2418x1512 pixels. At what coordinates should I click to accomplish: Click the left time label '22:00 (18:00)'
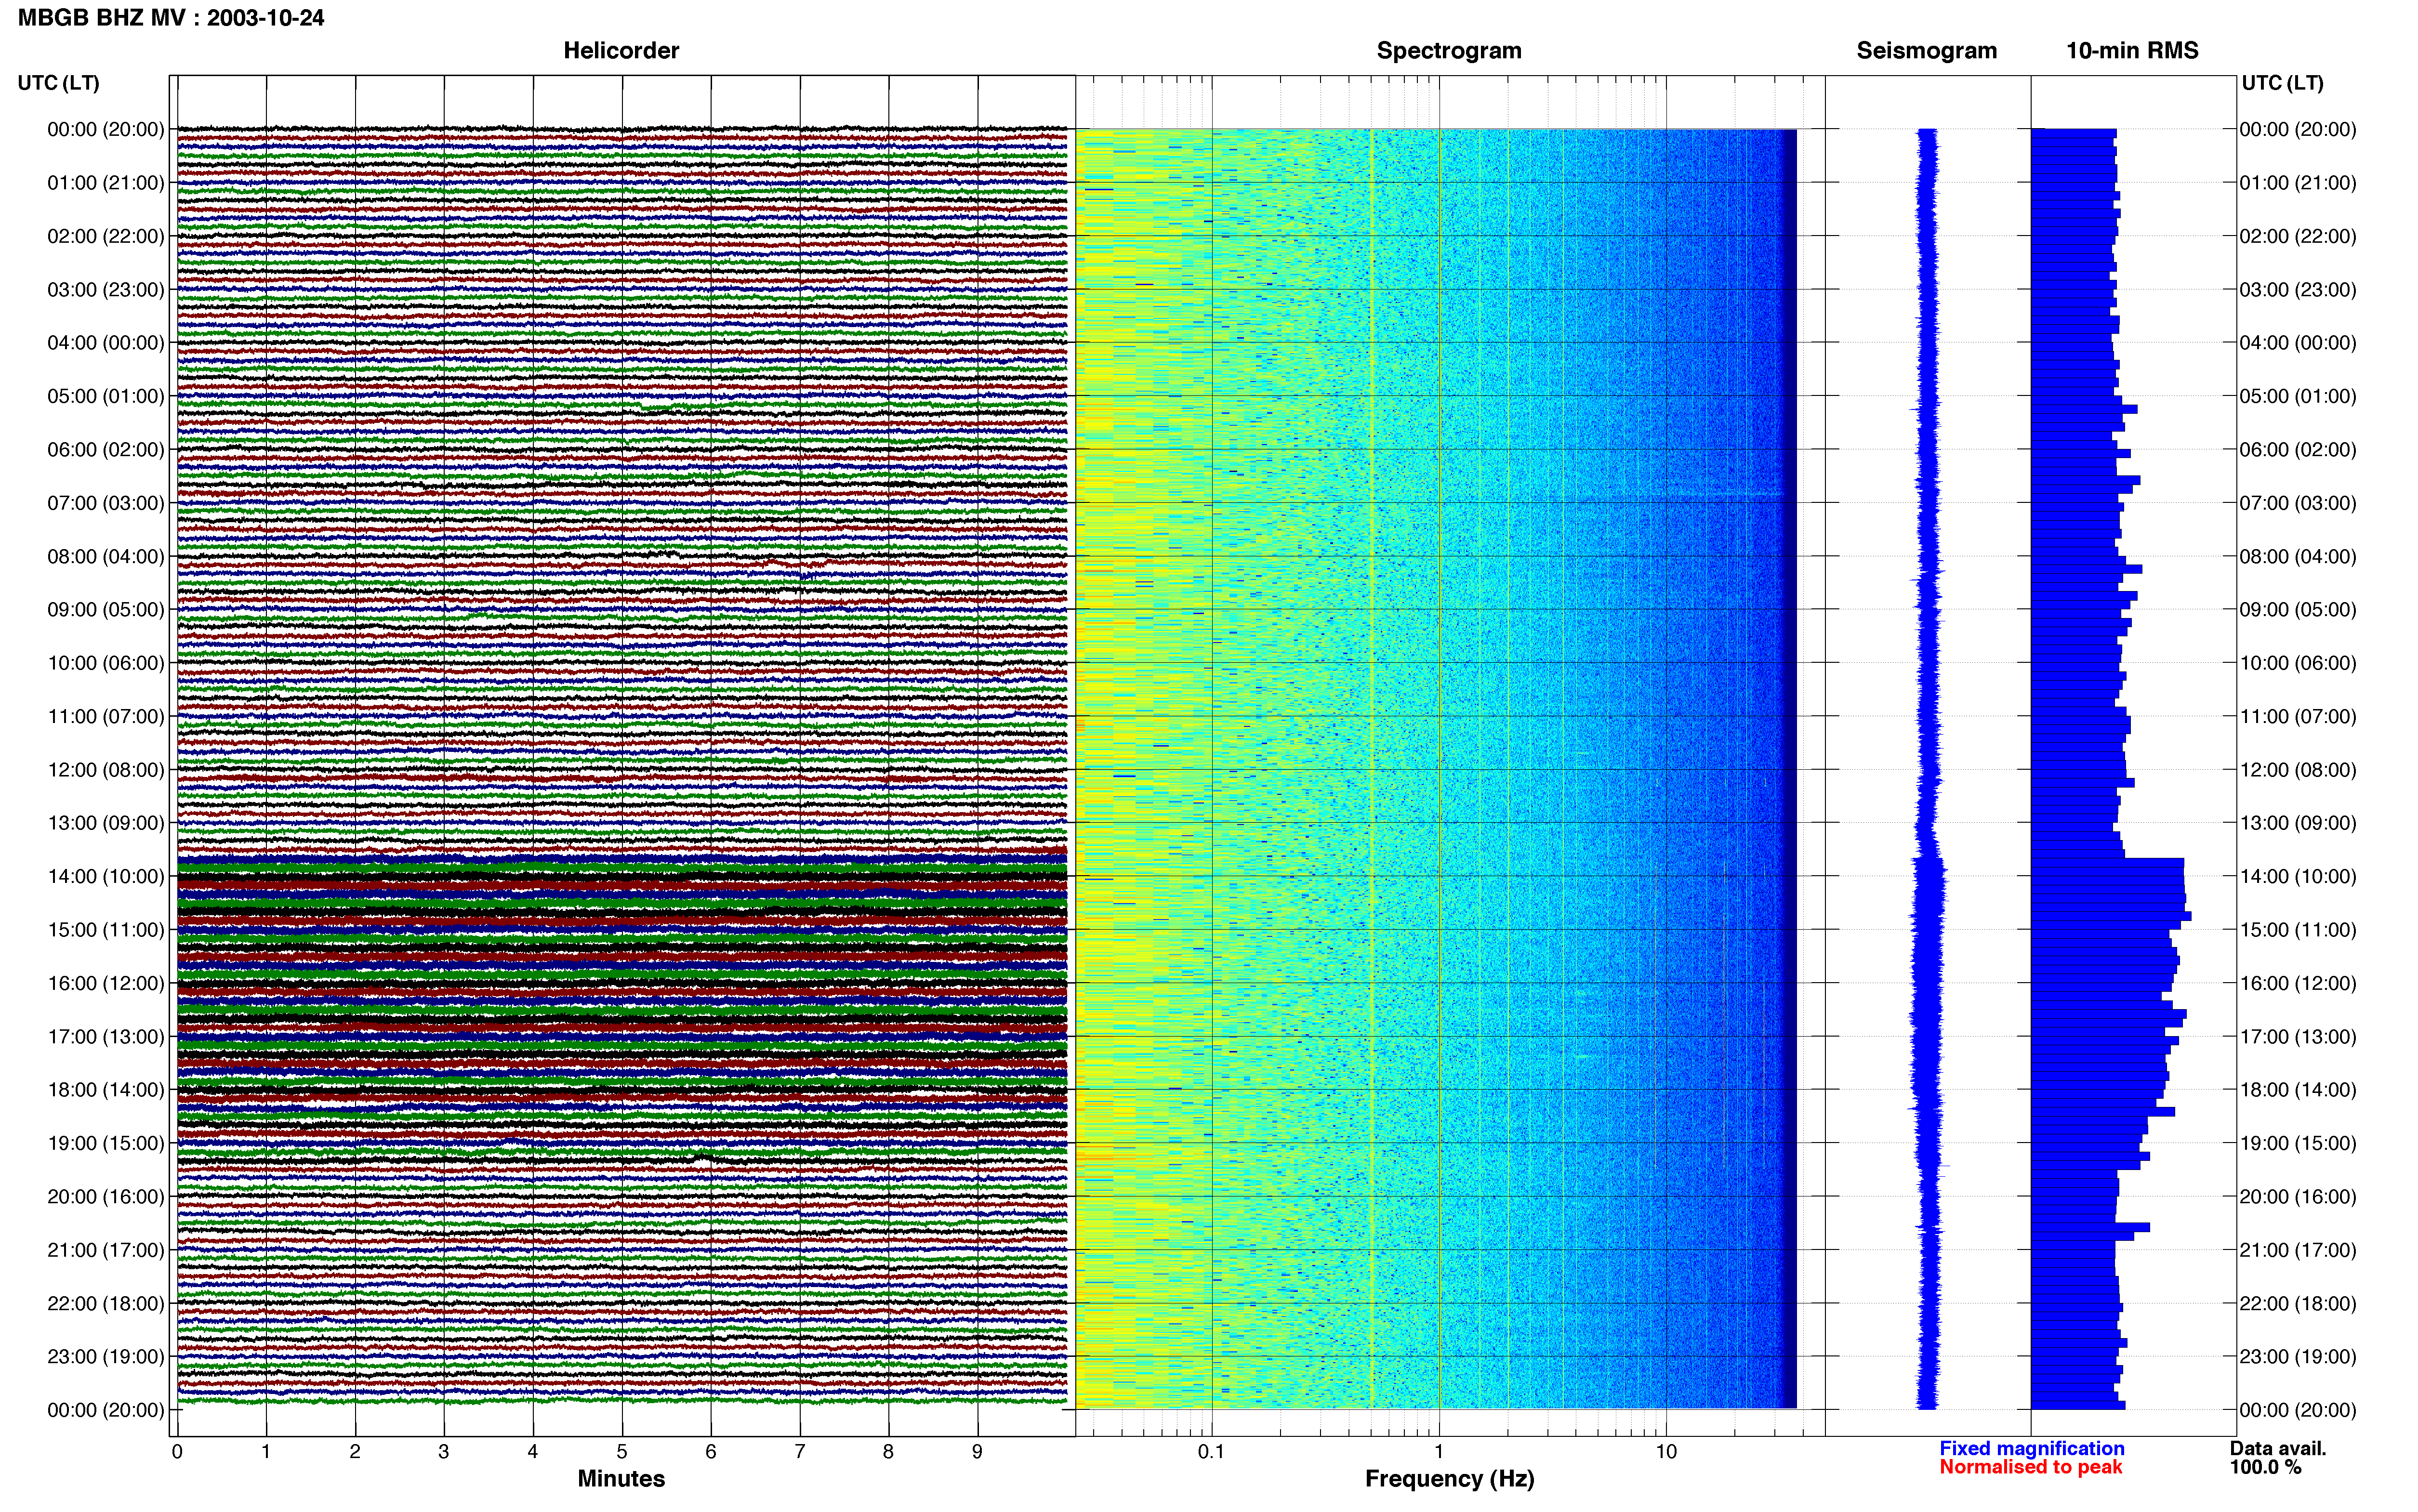106,1303
